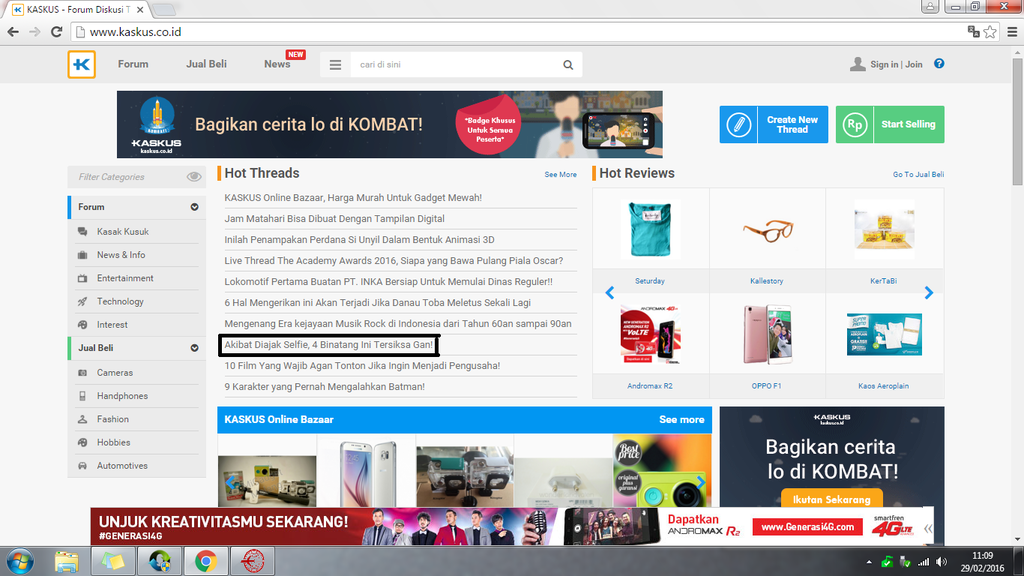Click the KASKUS logo home icon
This screenshot has width=1024, height=576.
(82, 65)
